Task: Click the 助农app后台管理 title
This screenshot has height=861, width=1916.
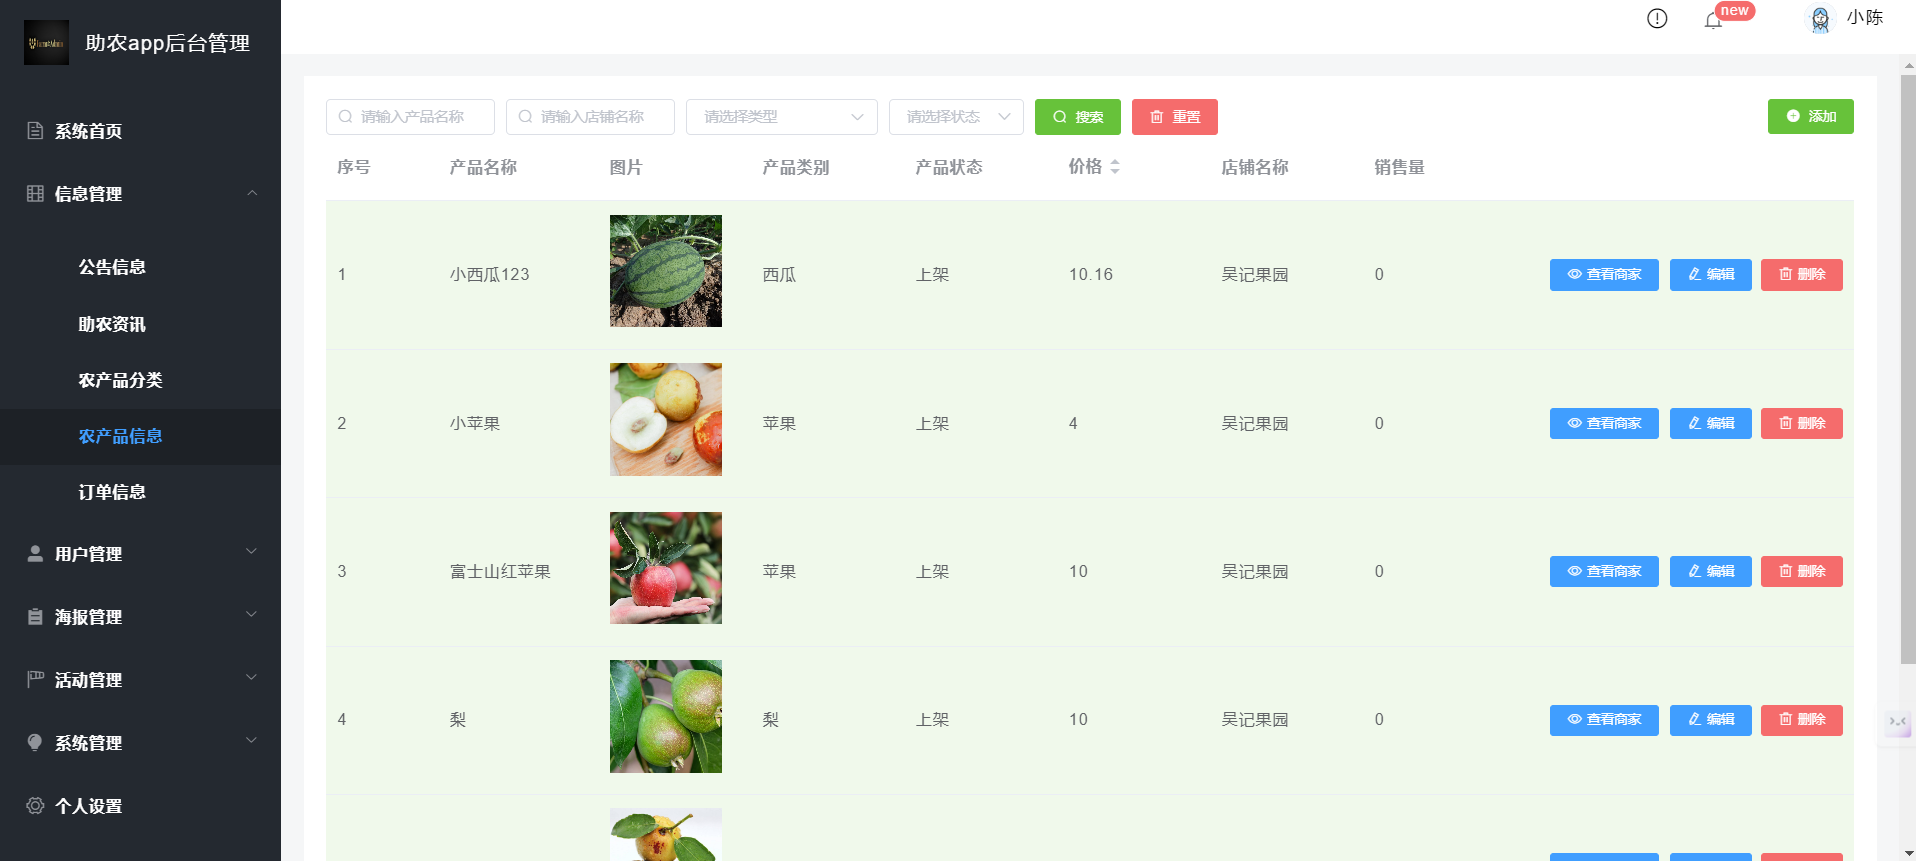Action: click(x=168, y=43)
